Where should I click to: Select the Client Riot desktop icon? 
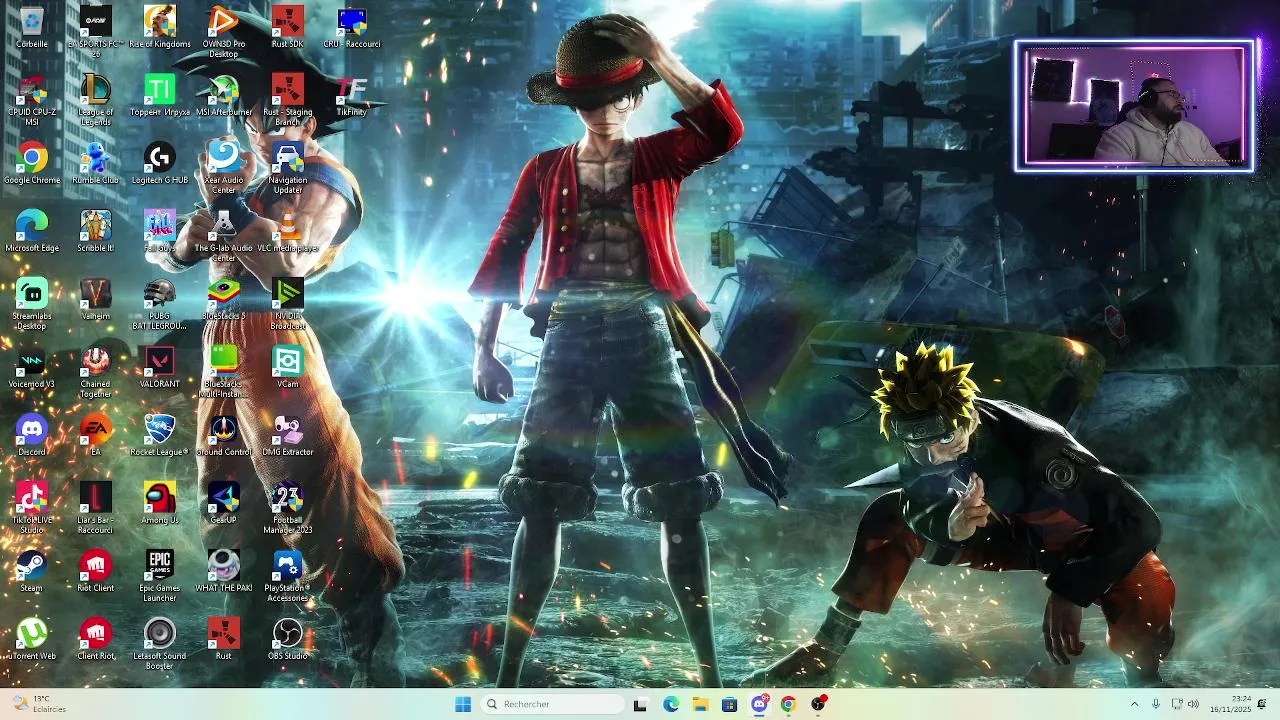pyautogui.click(x=96, y=639)
